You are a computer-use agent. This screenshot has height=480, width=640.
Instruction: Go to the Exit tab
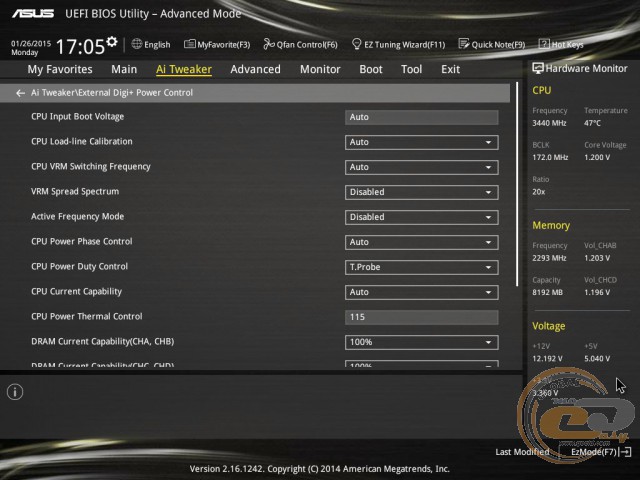pos(450,69)
